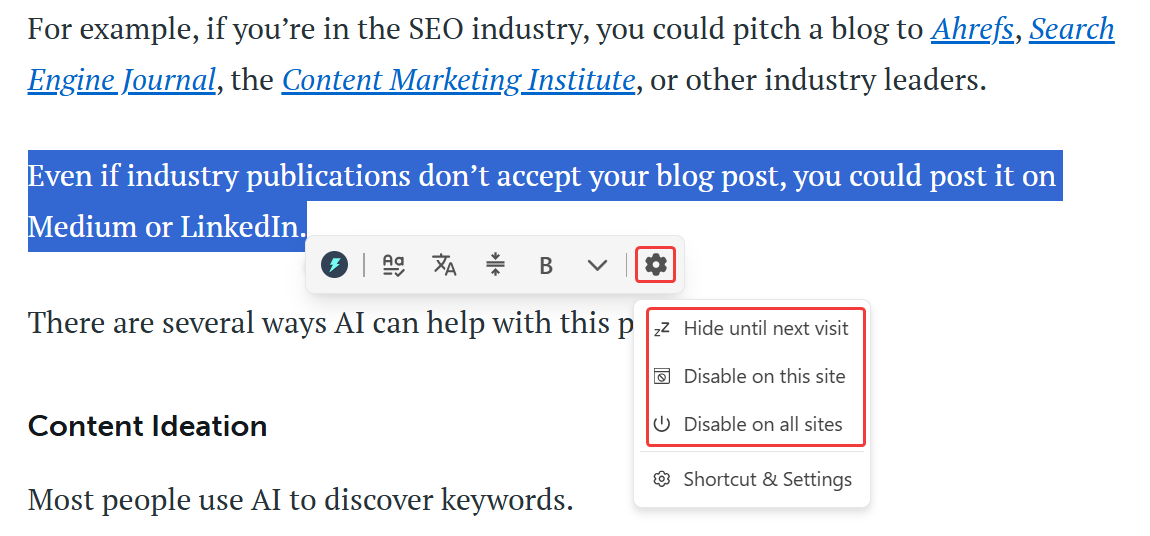Click the shorten text icon
1150x536 pixels.
[496, 265]
